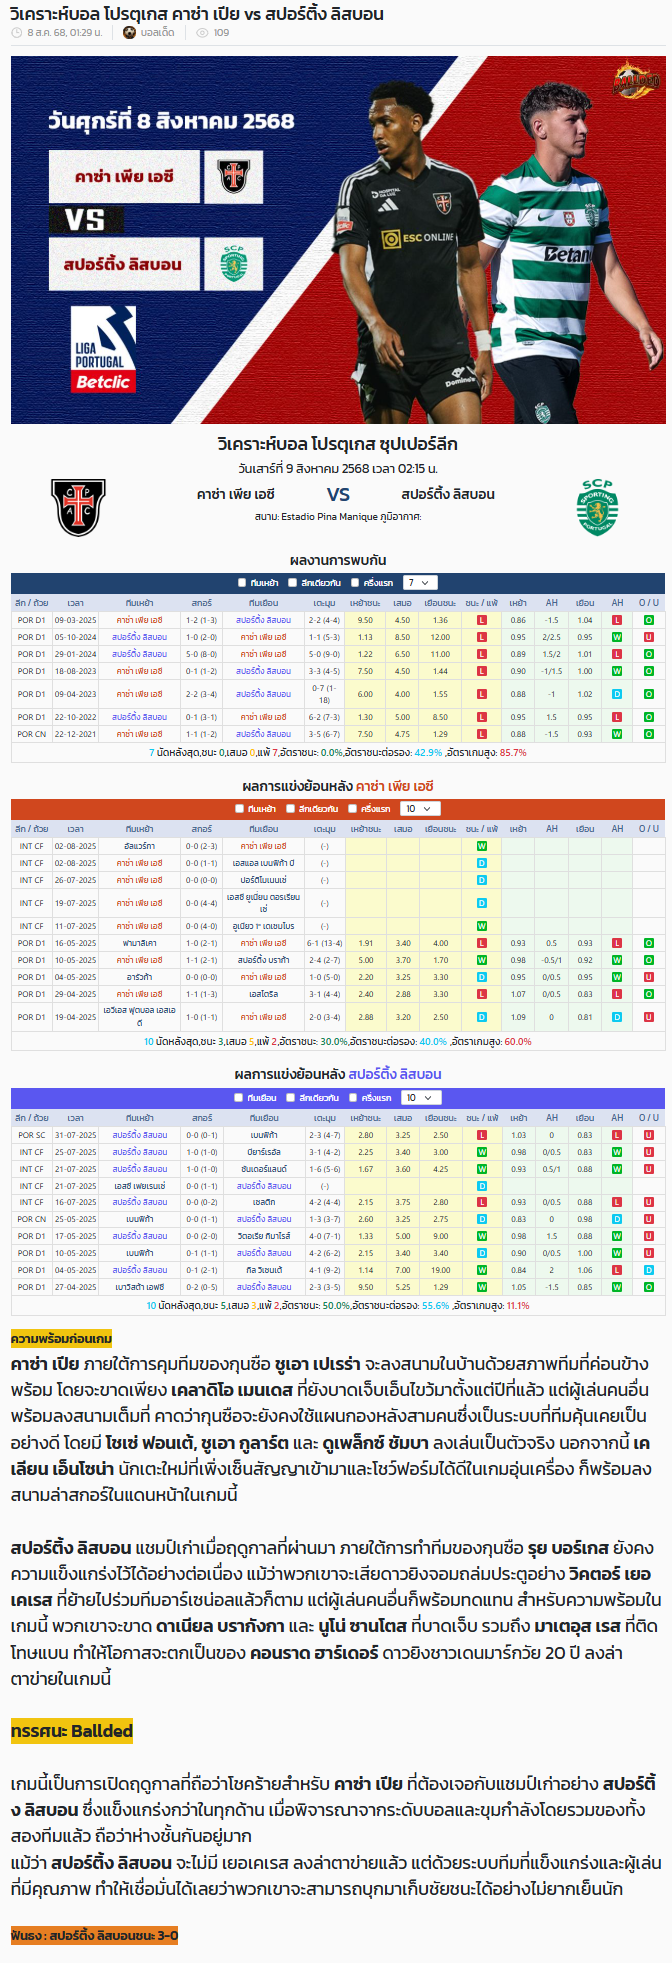Tick same-league checkbox in head-to-head filter

pyautogui.click(x=292, y=583)
